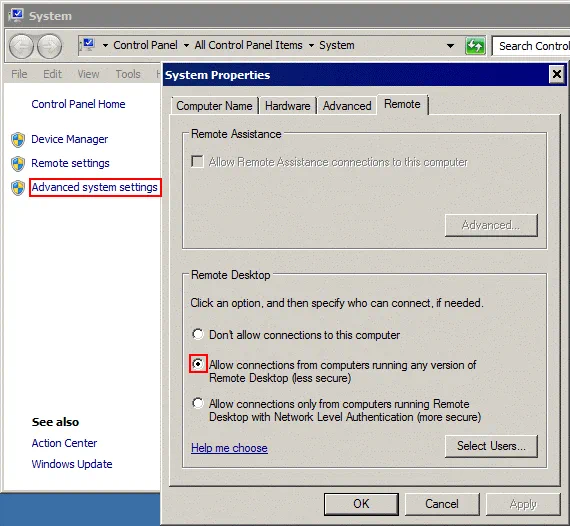Open the Help me choose link
The width and height of the screenshot is (570, 526).
pyautogui.click(x=229, y=448)
